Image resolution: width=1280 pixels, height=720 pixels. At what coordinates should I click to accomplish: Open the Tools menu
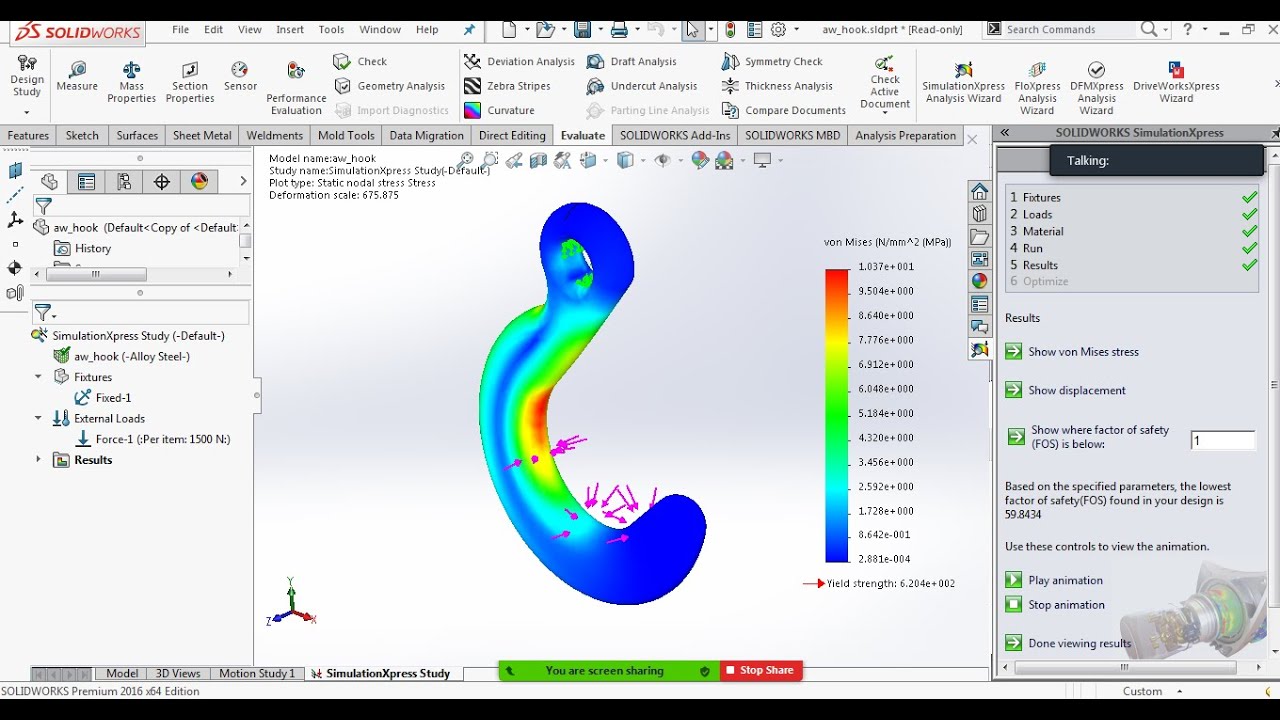coord(331,29)
